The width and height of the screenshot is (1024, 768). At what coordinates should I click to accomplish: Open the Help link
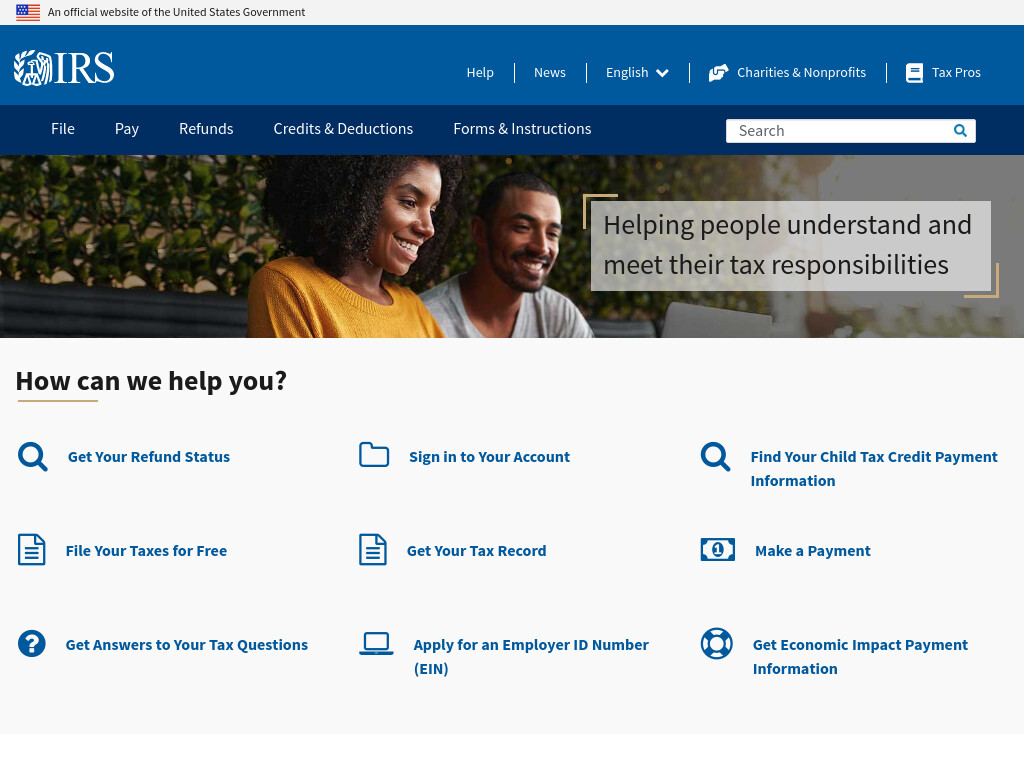(480, 72)
